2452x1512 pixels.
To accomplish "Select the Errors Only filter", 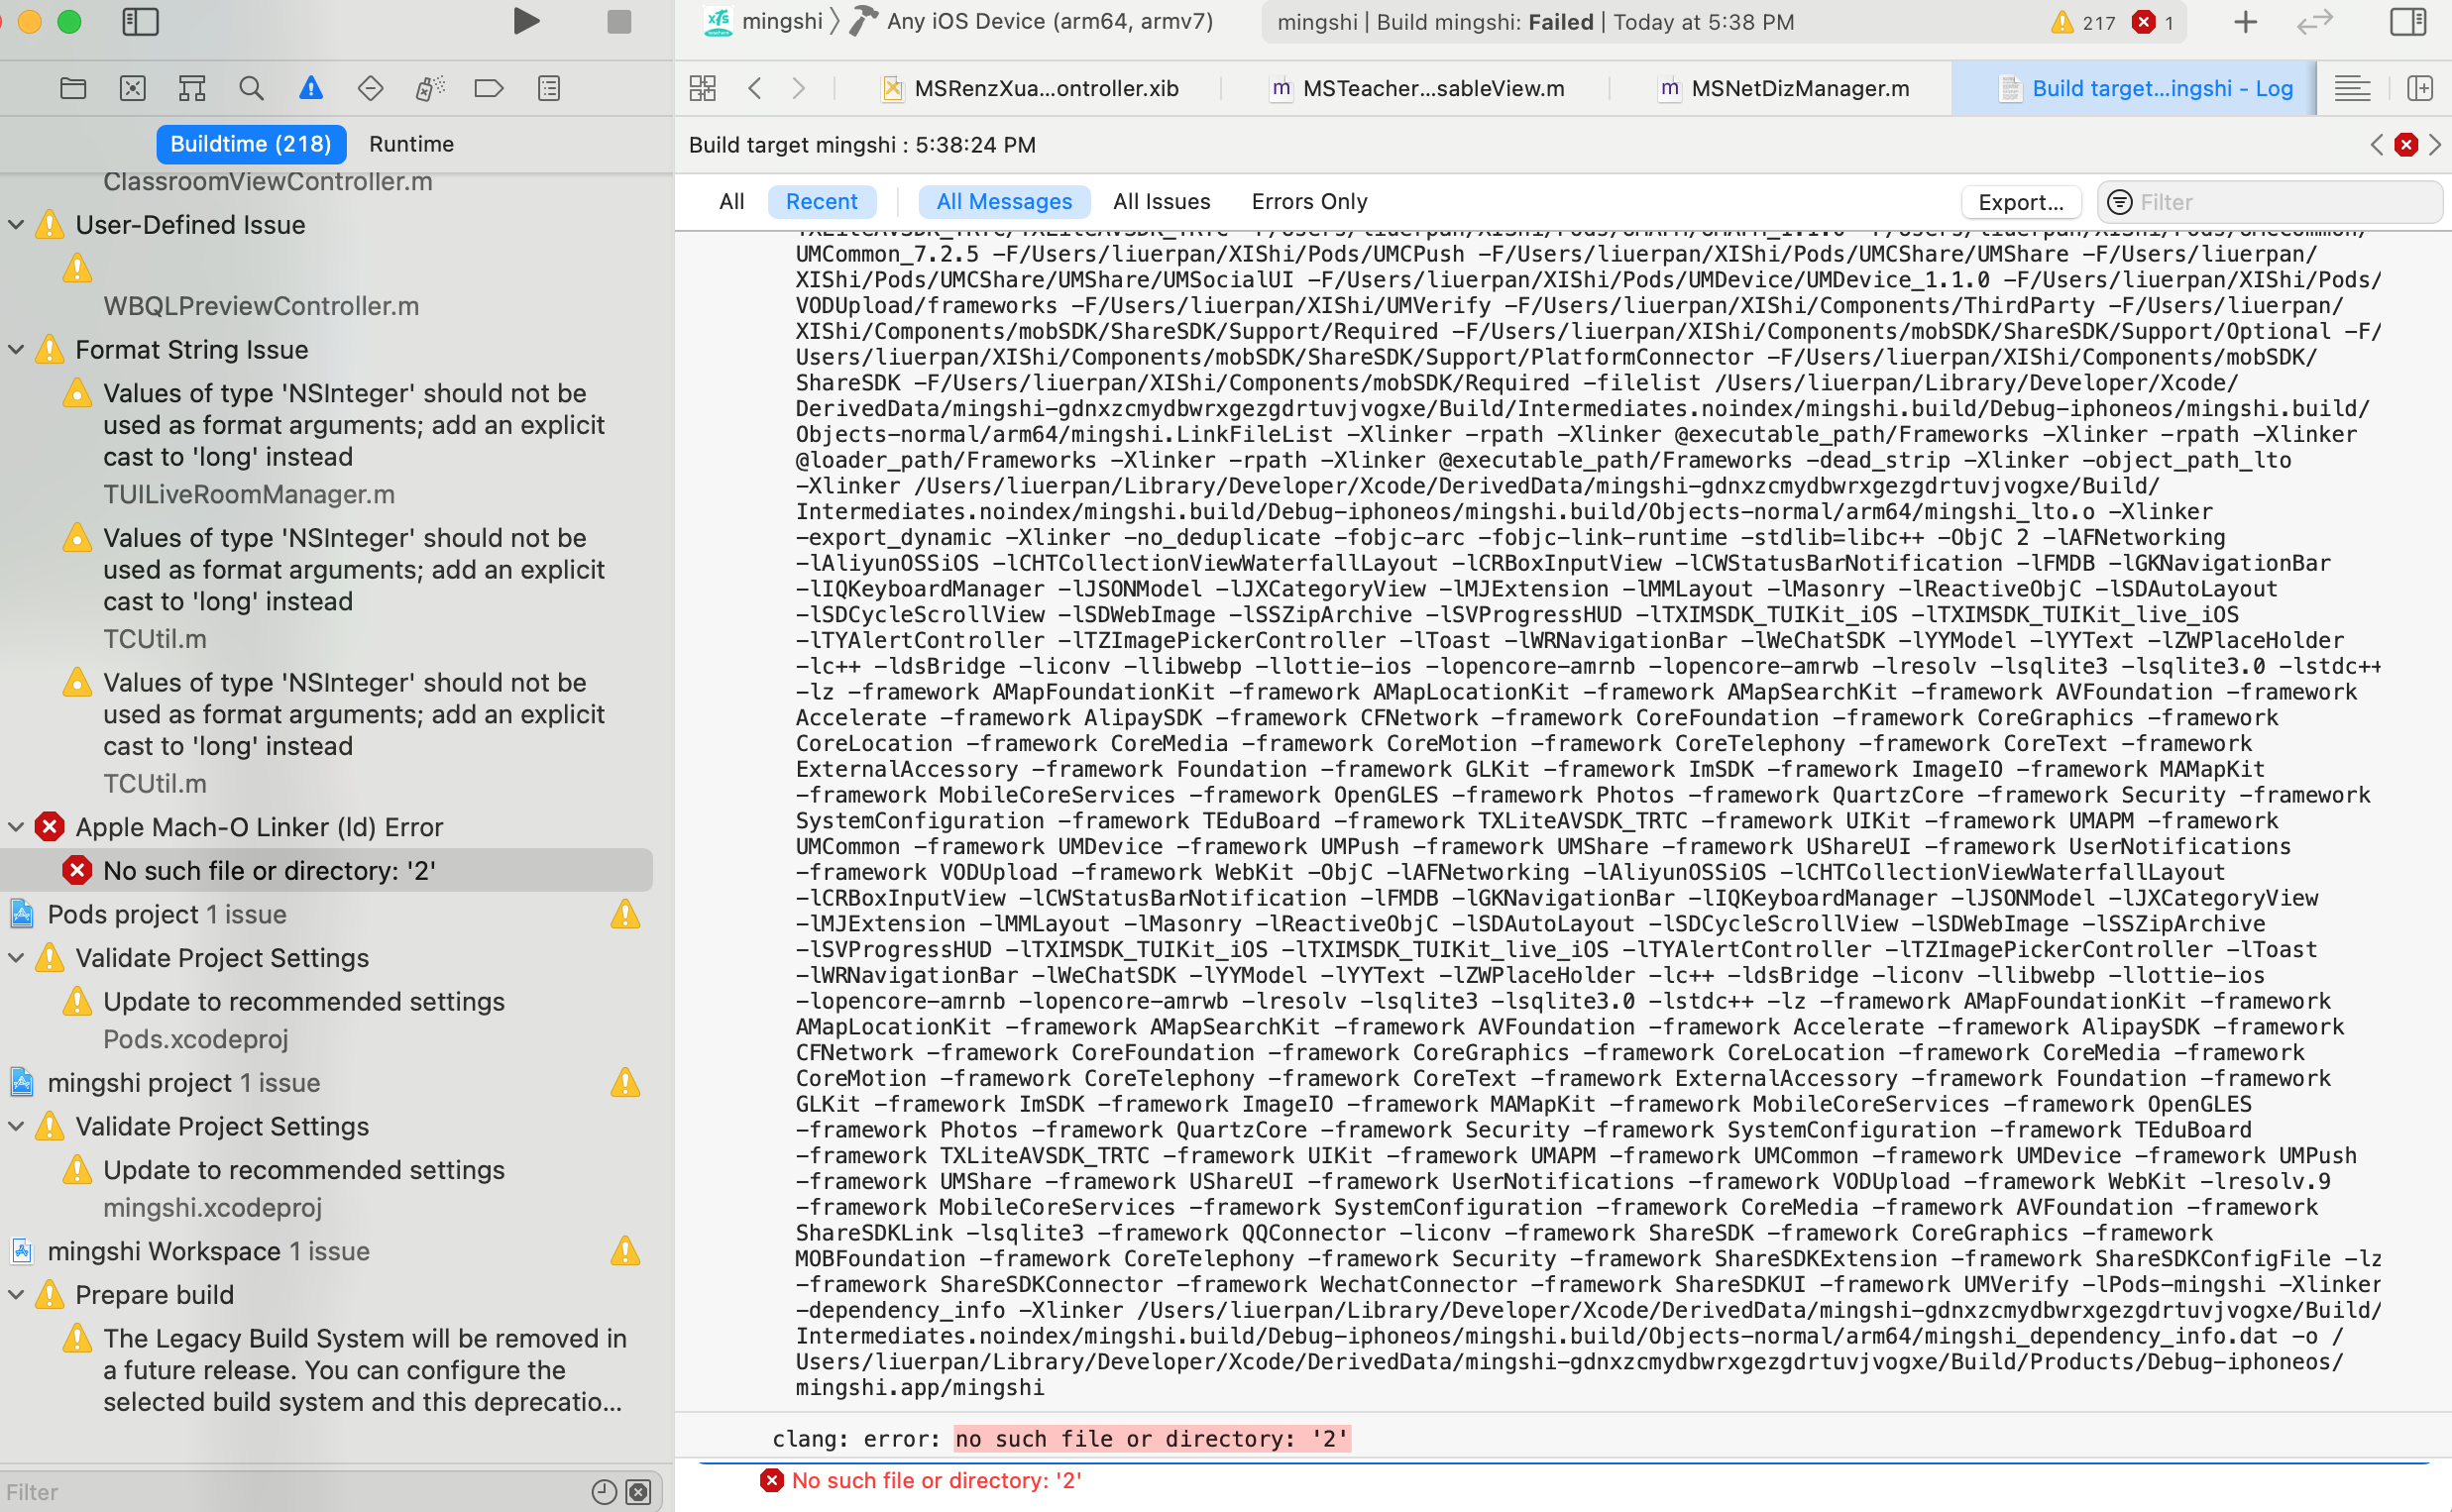I will coord(1309,201).
